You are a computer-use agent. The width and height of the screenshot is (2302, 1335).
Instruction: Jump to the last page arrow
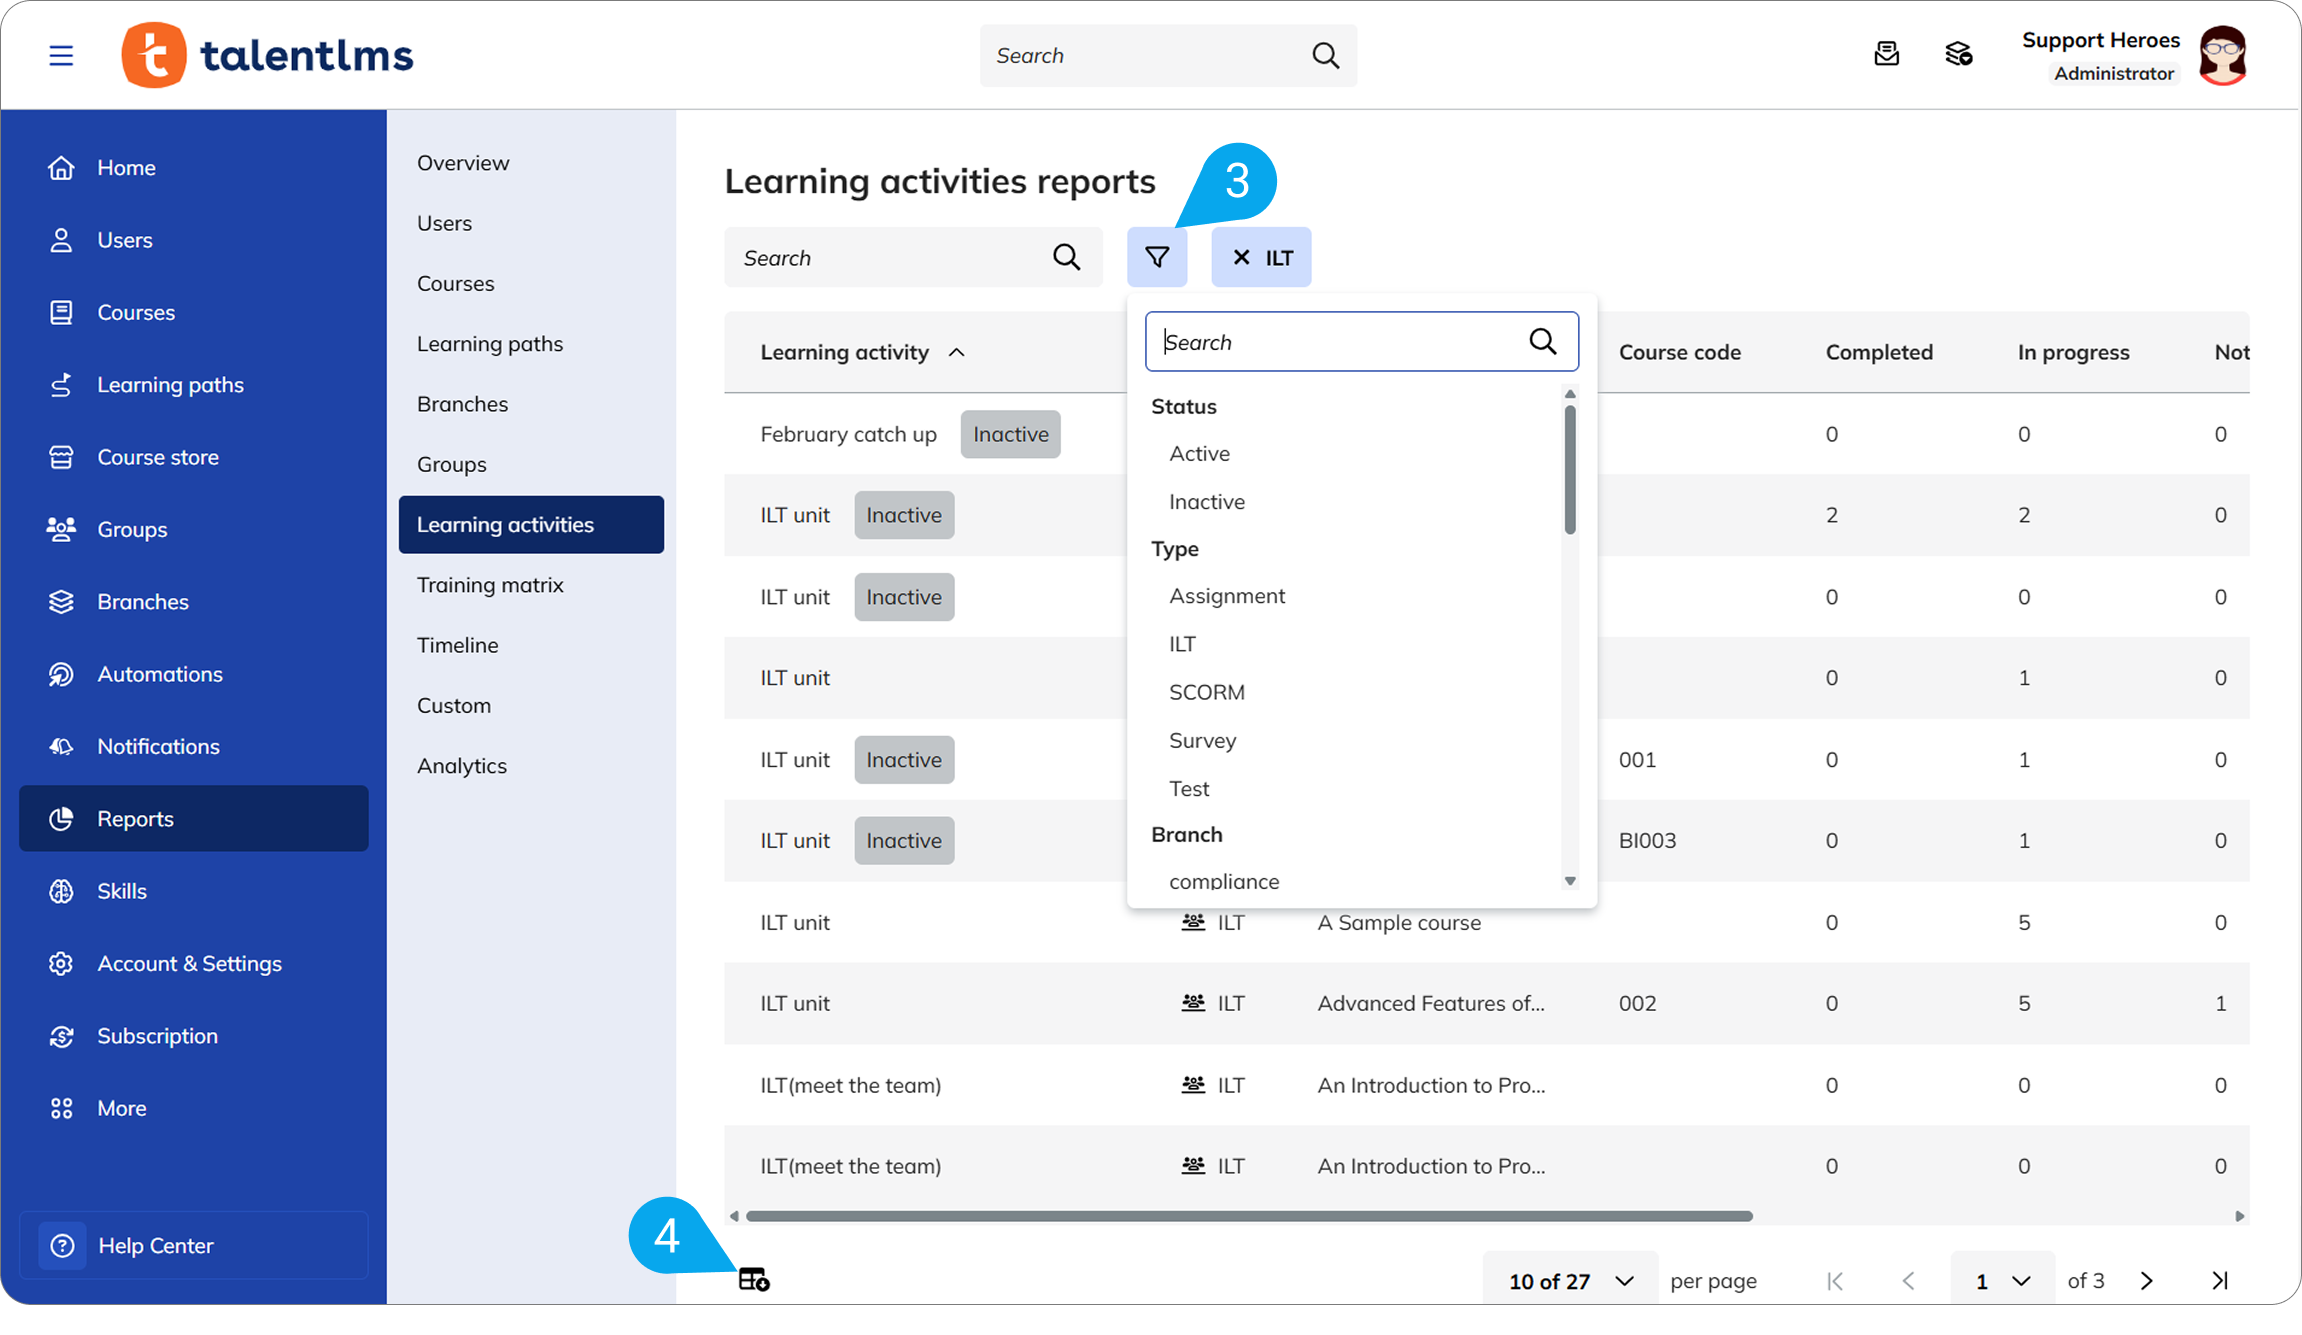pos(2219,1280)
